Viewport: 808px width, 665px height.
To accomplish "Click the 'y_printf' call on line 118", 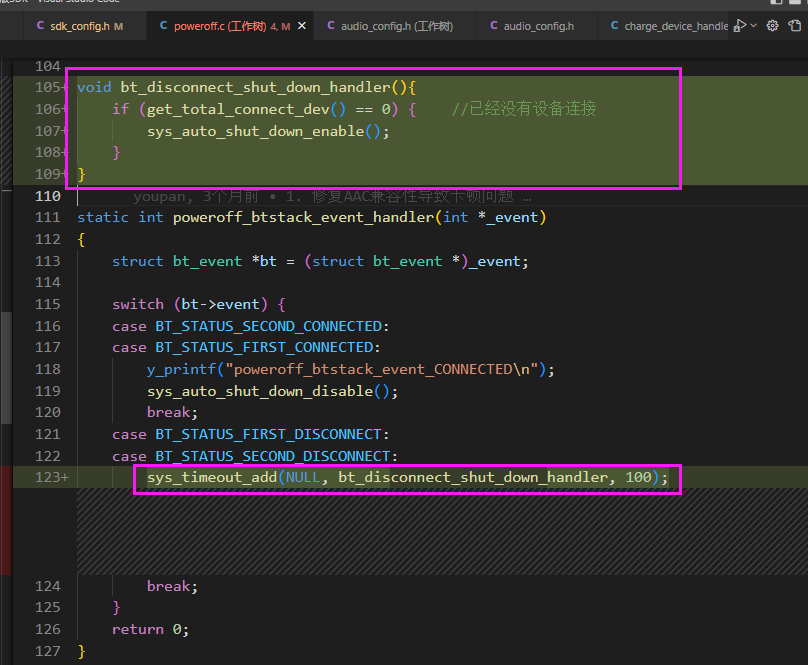I will pos(181,369).
